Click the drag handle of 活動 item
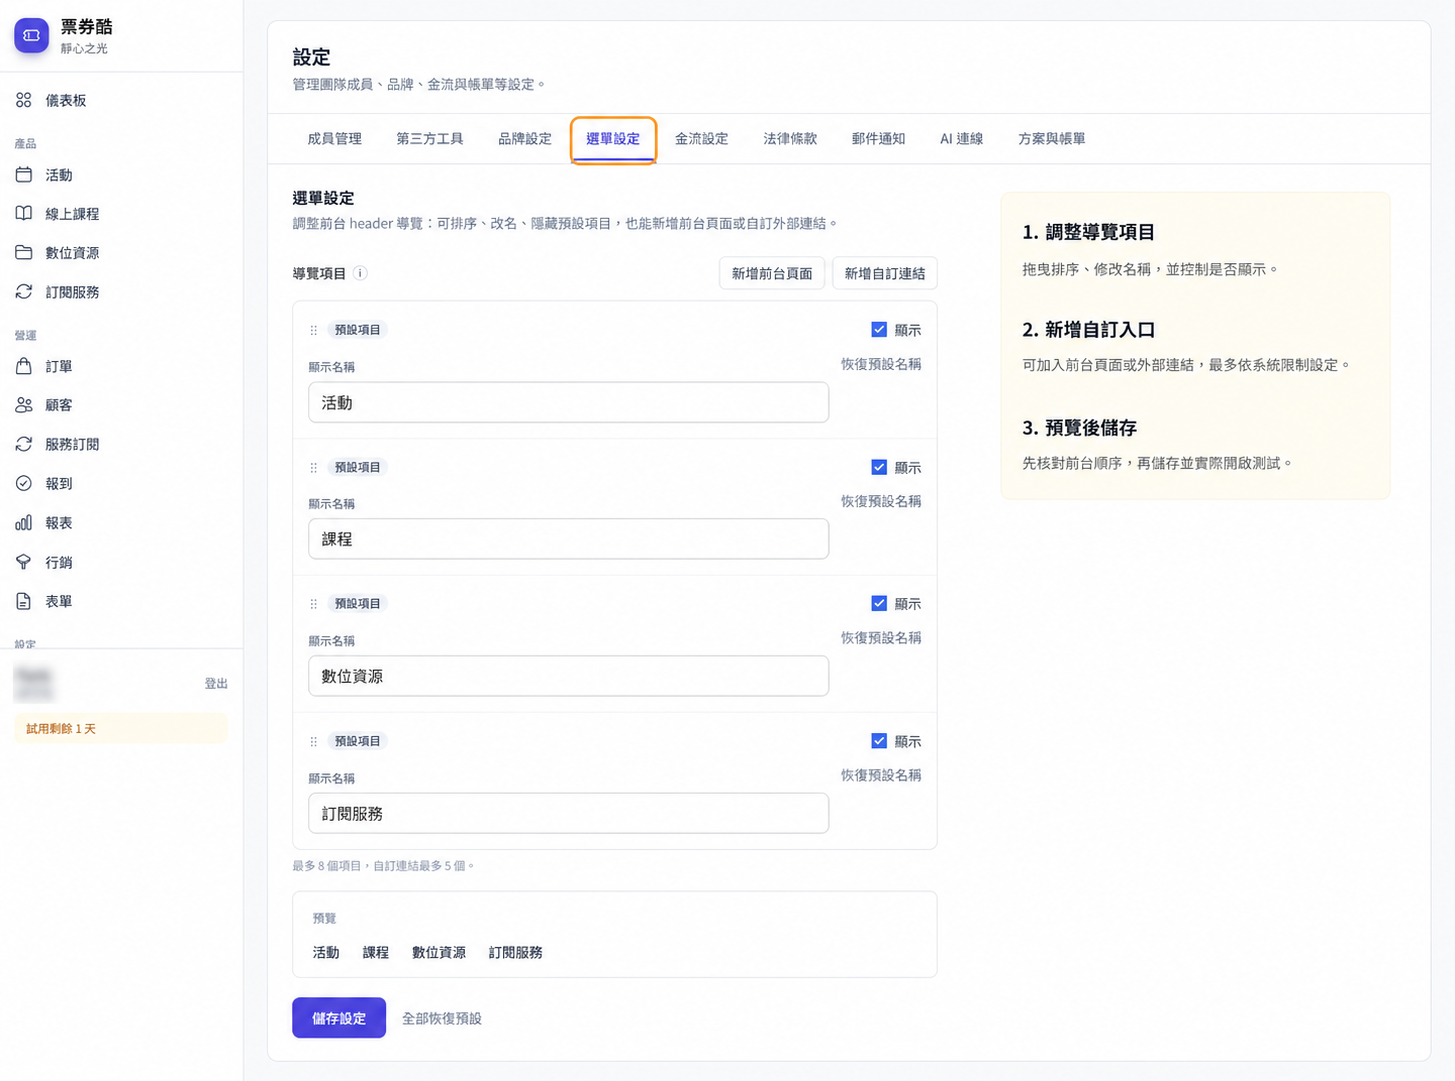This screenshot has width=1455, height=1081. (314, 330)
